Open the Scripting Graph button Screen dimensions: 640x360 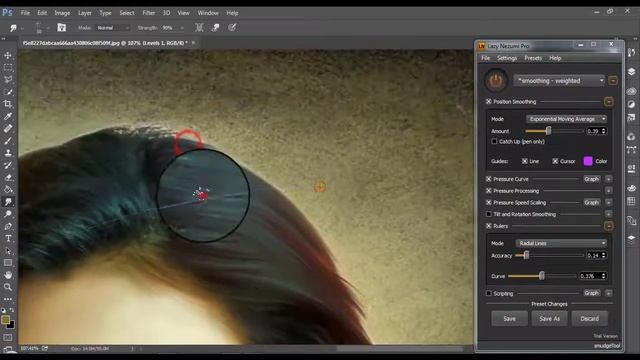point(591,293)
